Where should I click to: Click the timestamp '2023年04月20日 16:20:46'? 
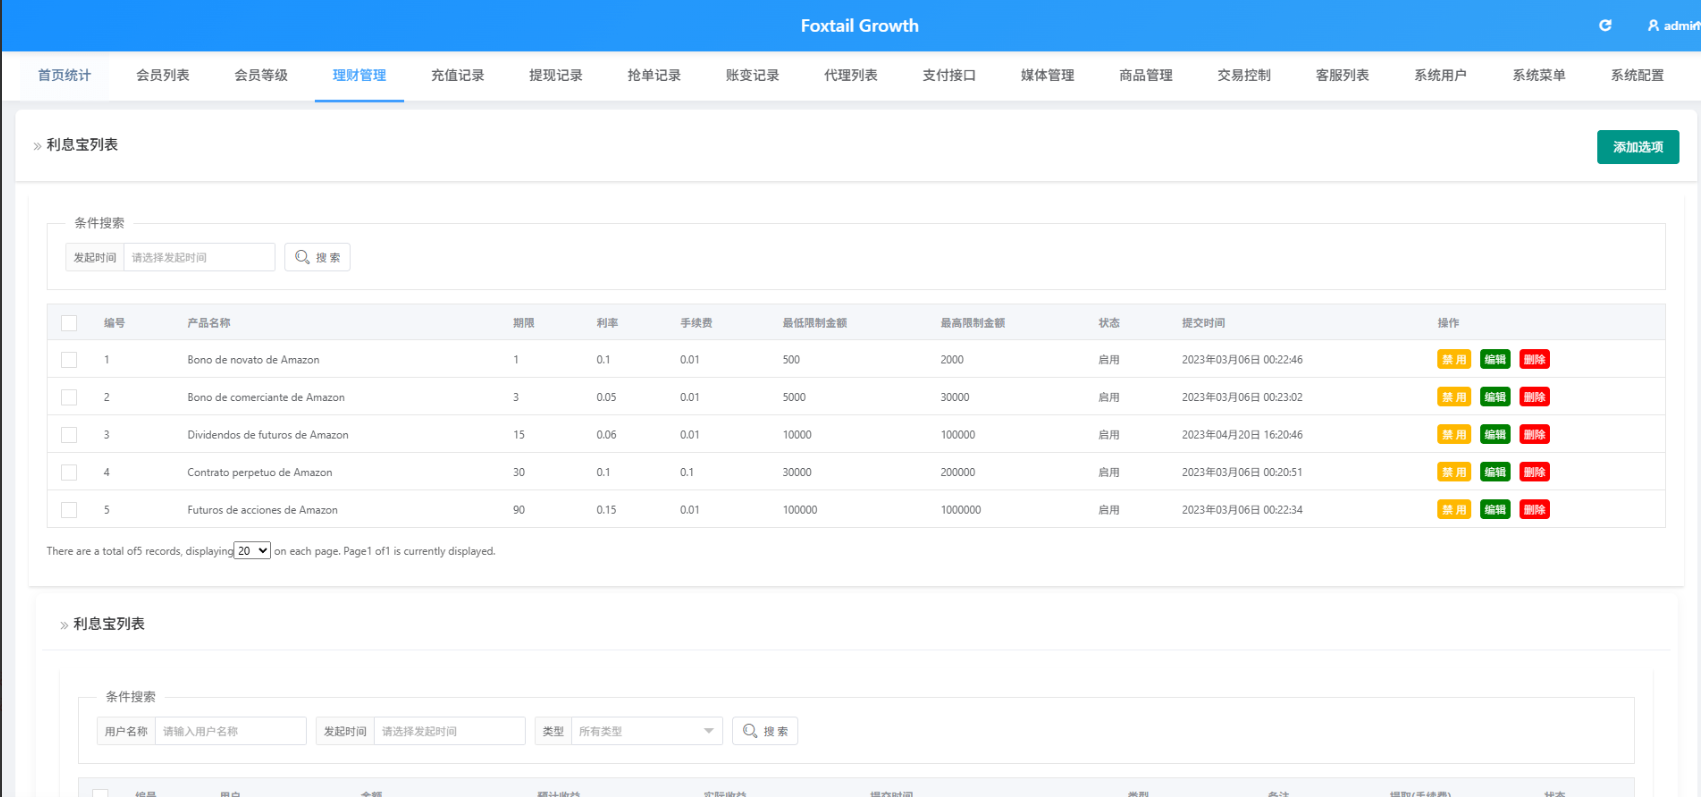point(1242,435)
